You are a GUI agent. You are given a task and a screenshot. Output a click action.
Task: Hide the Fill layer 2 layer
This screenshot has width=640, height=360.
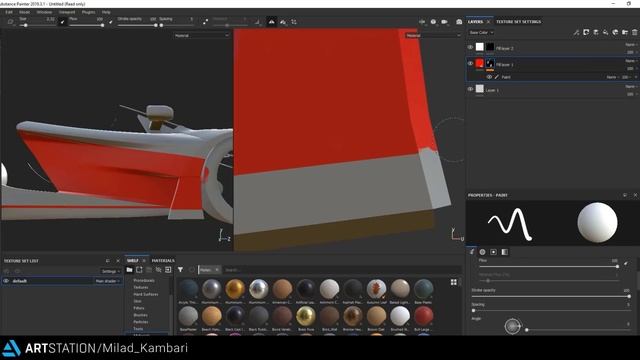tap(470, 47)
